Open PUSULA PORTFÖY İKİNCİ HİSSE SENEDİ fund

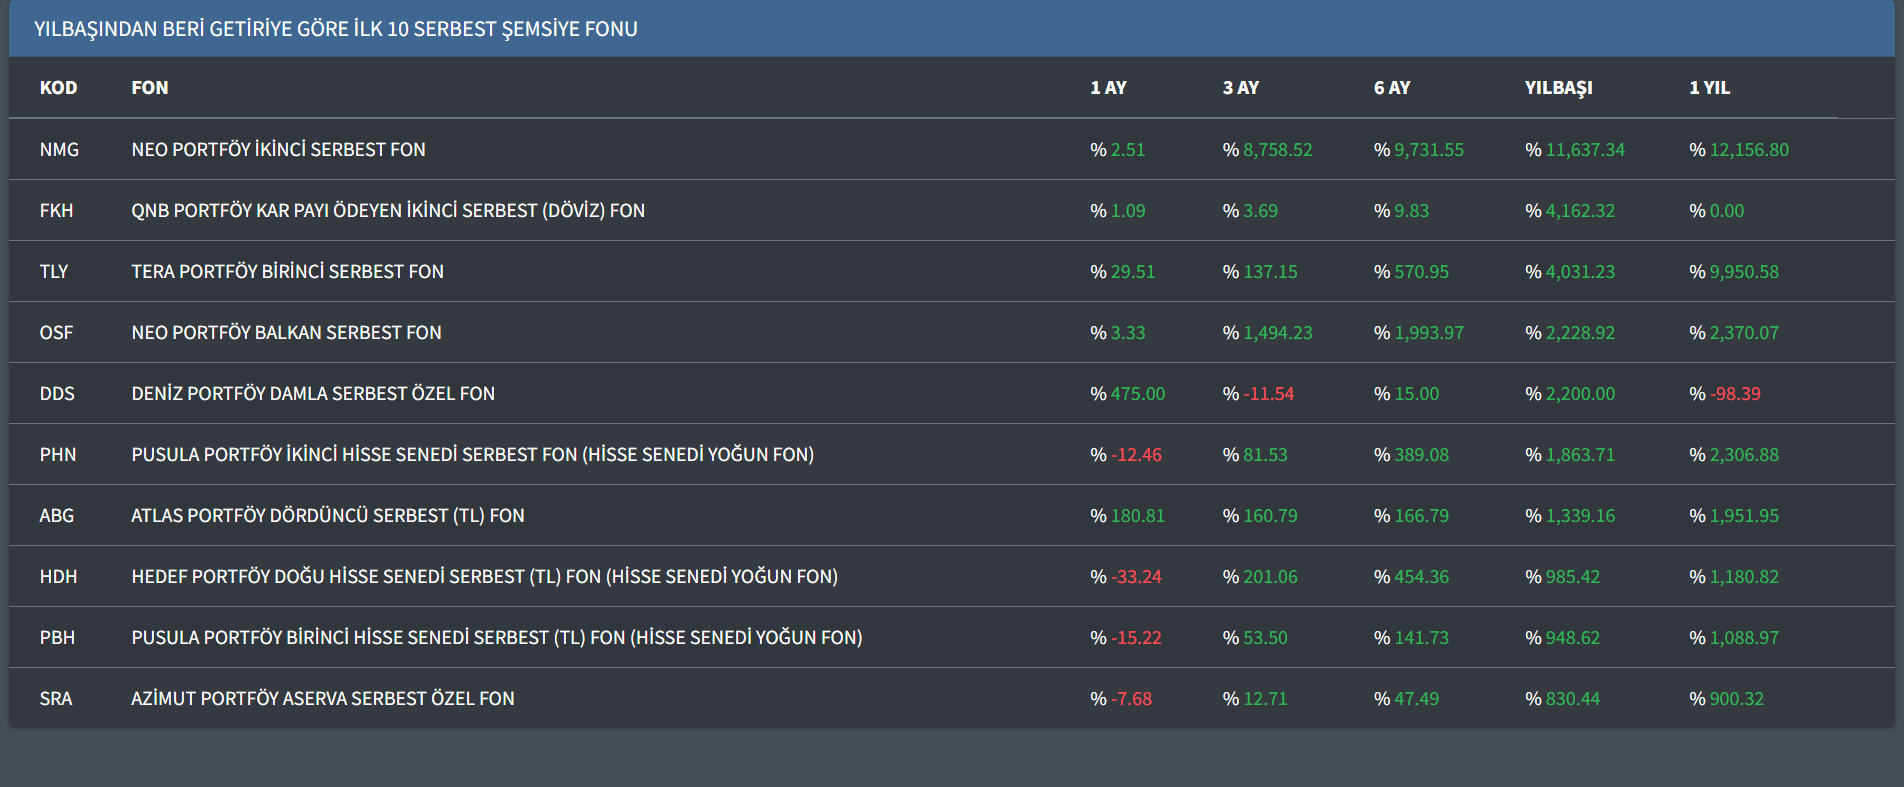pyautogui.click(x=472, y=455)
